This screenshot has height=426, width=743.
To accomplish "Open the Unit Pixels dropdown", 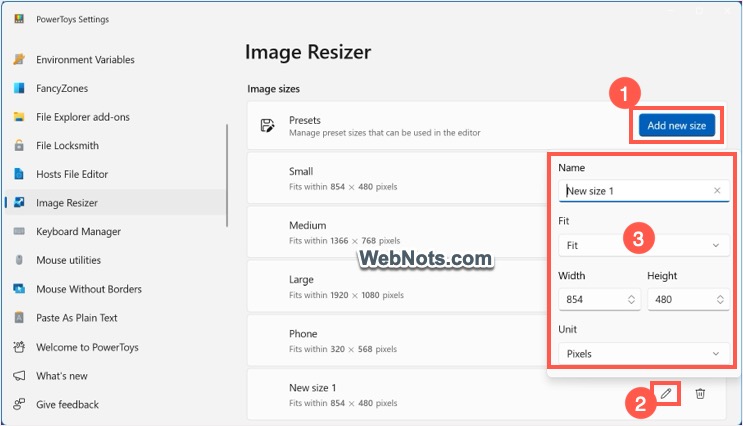I will [x=643, y=354].
